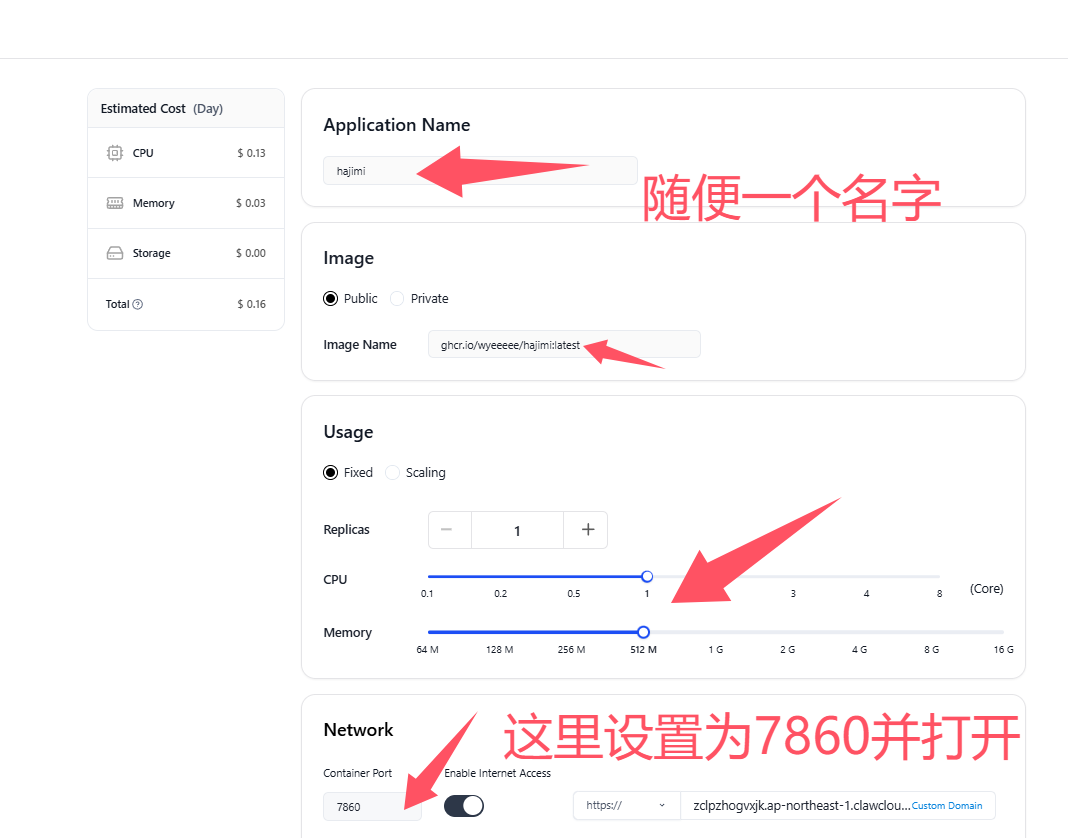Click the Memory slider handle at 512 M

(x=643, y=632)
